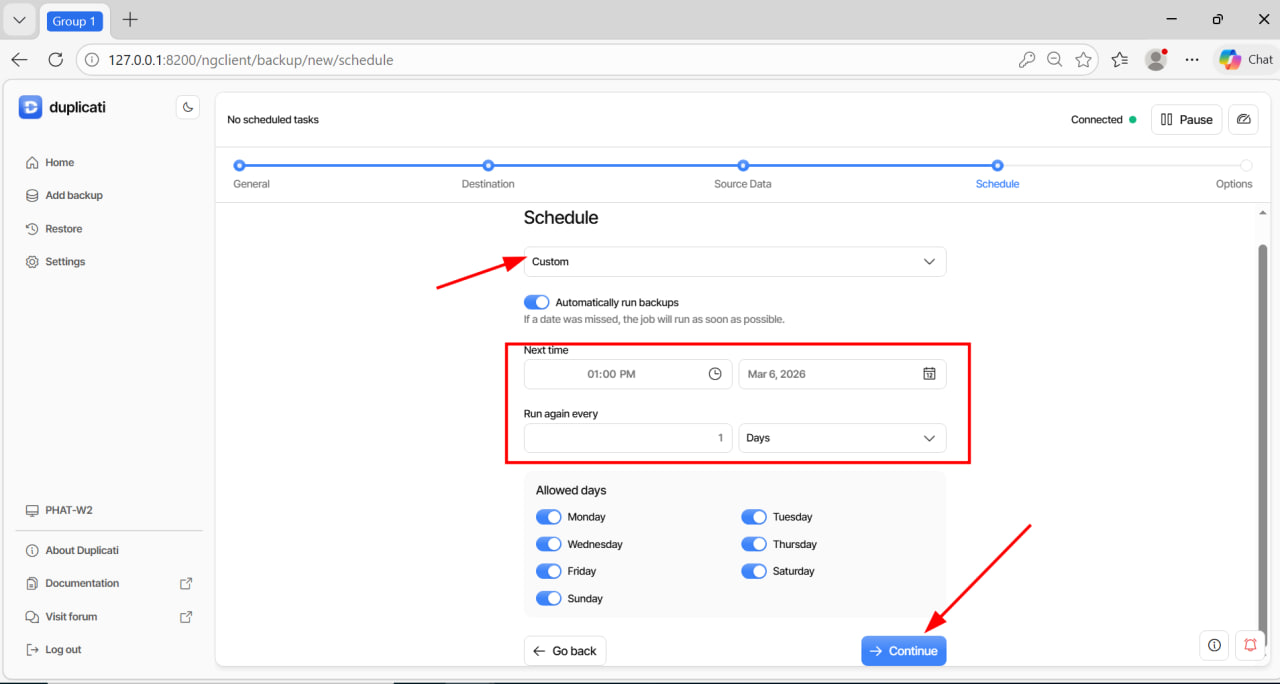Disable Automatically run backups toggle

(537, 302)
